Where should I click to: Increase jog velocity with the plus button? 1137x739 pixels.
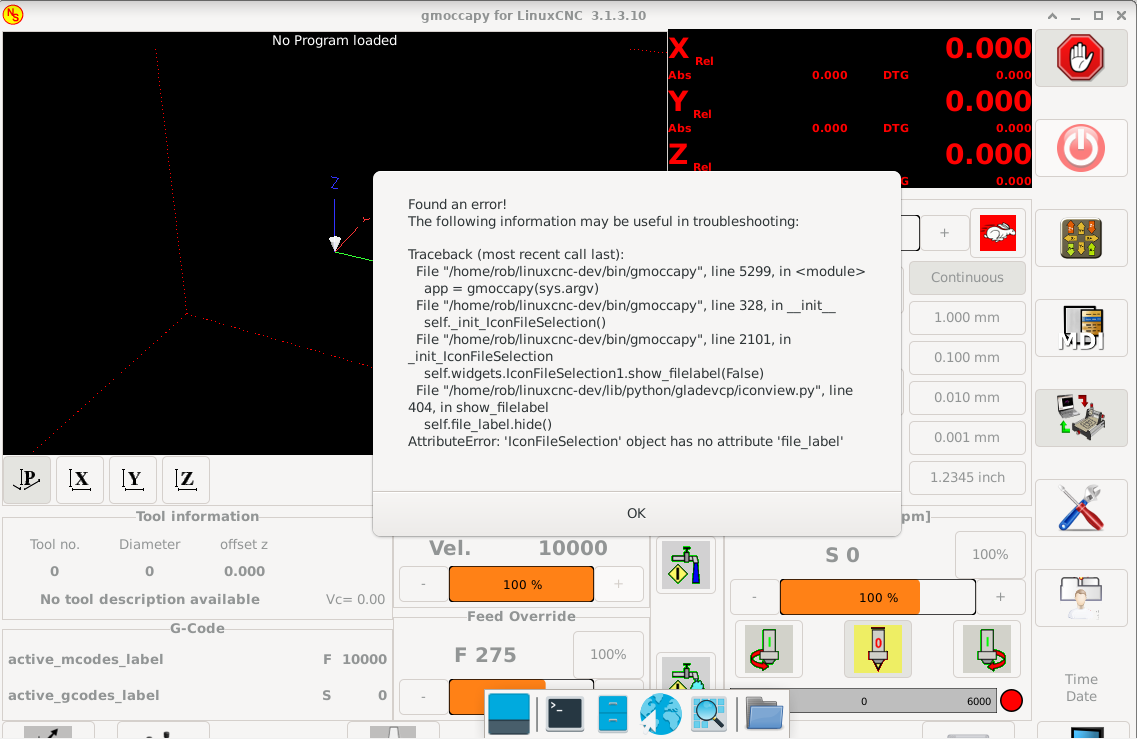pyautogui.click(x=619, y=585)
